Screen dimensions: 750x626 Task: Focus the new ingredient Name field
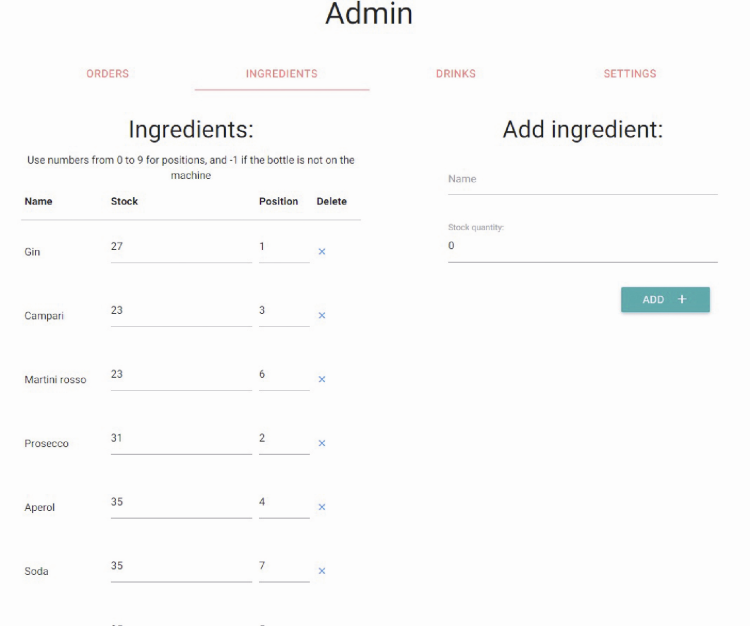[x=582, y=180]
